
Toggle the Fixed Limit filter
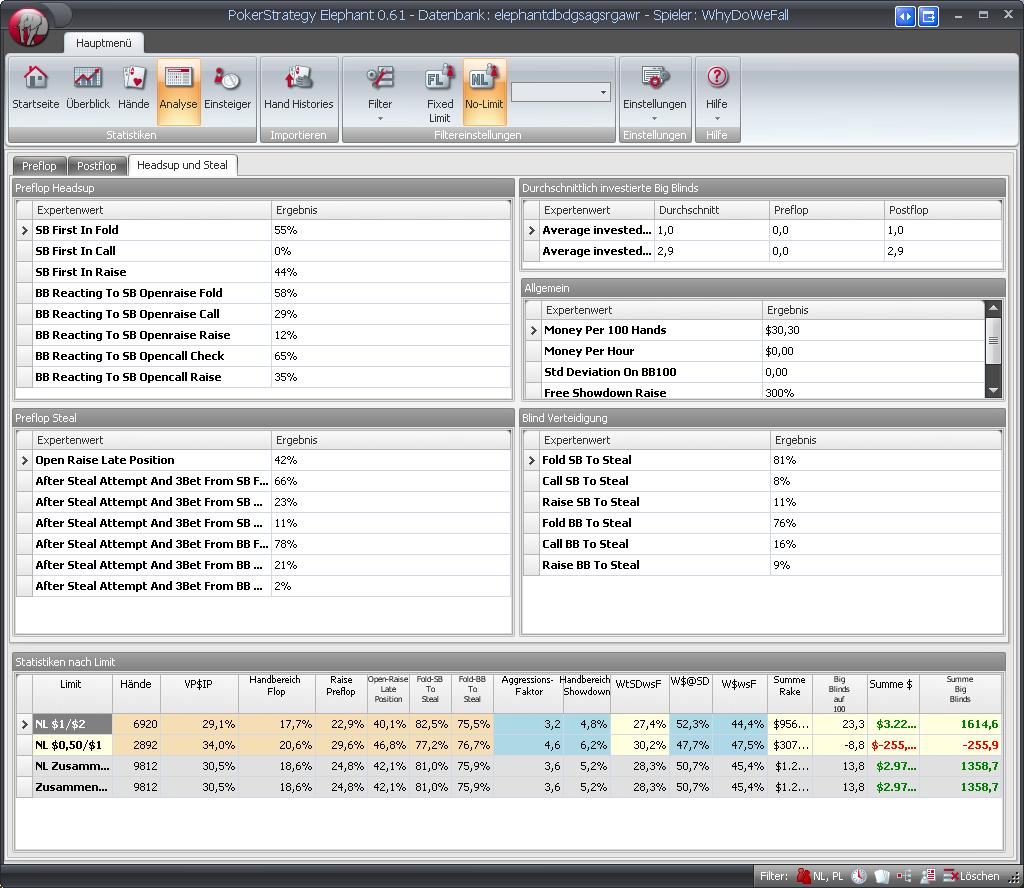[x=440, y=93]
